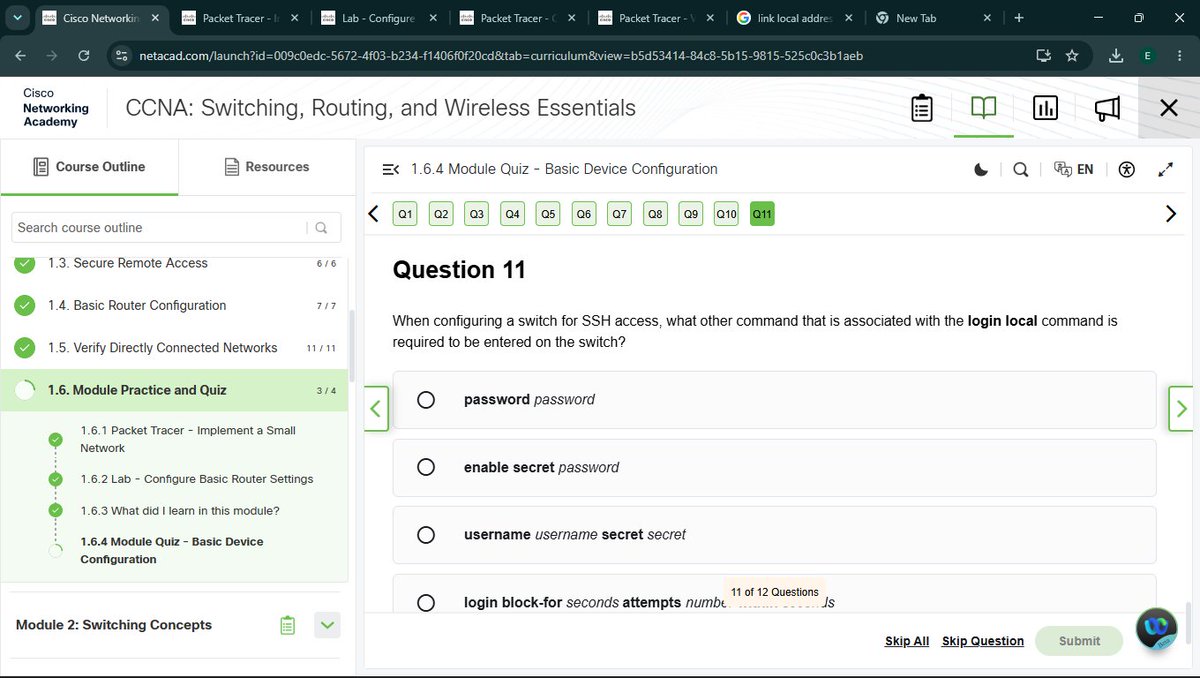Switch to the link local address Google tab
This screenshot has height=678, width=1200.
coord(795,18)
